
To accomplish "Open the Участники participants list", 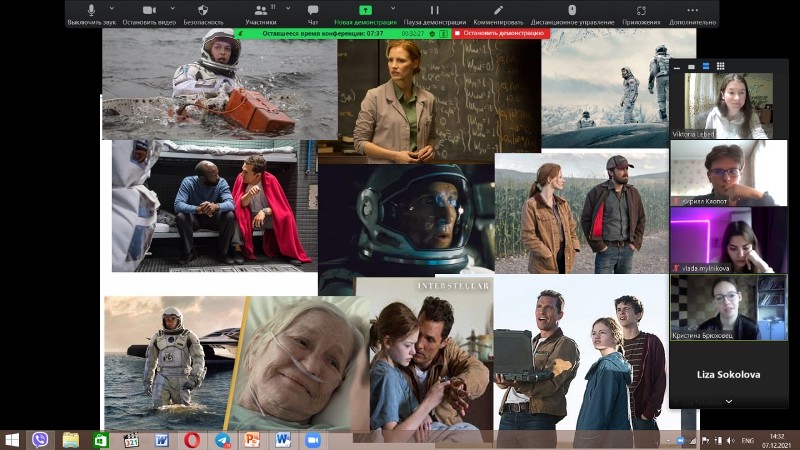I will coord(260,11).
